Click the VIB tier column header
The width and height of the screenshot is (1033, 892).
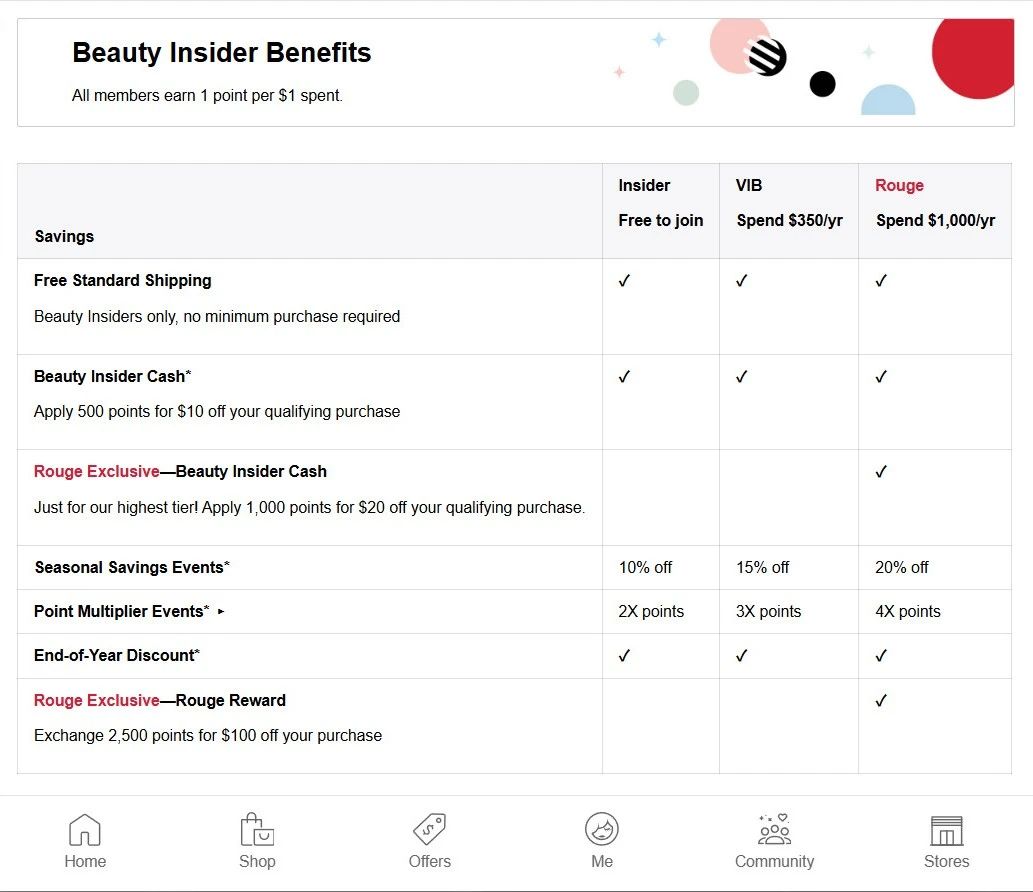(749, 186)
